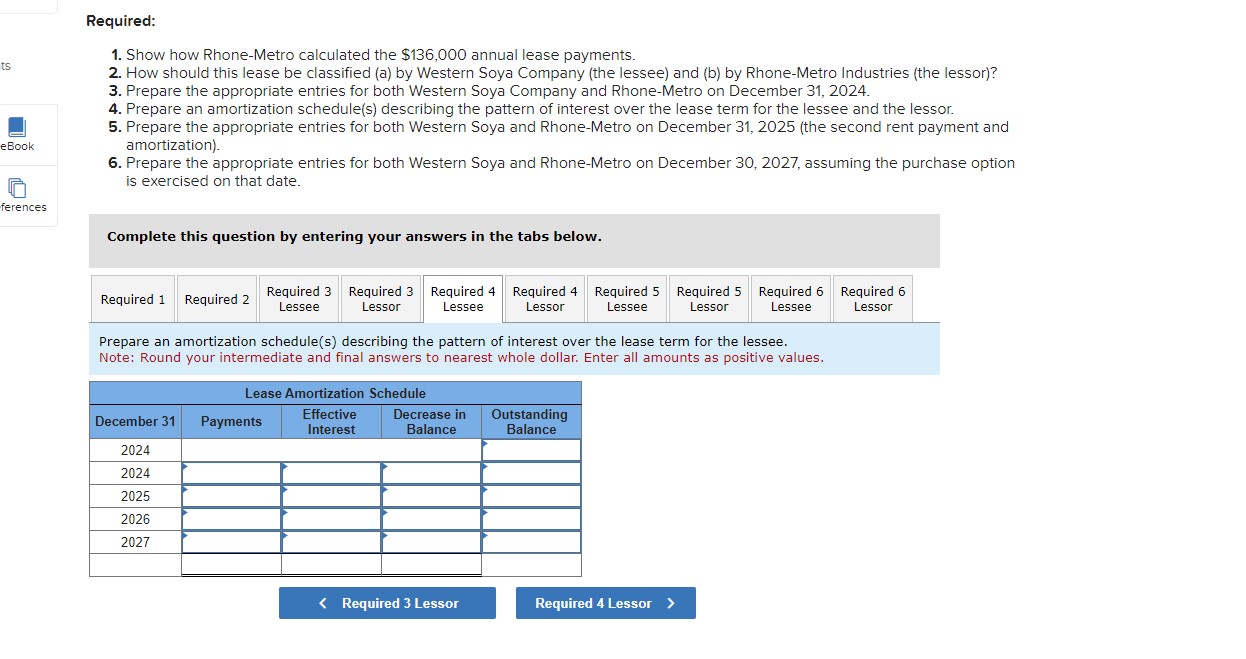Open the Required 6 Lessor tab
Screen dimensions: 1246x659
(873, 299)
